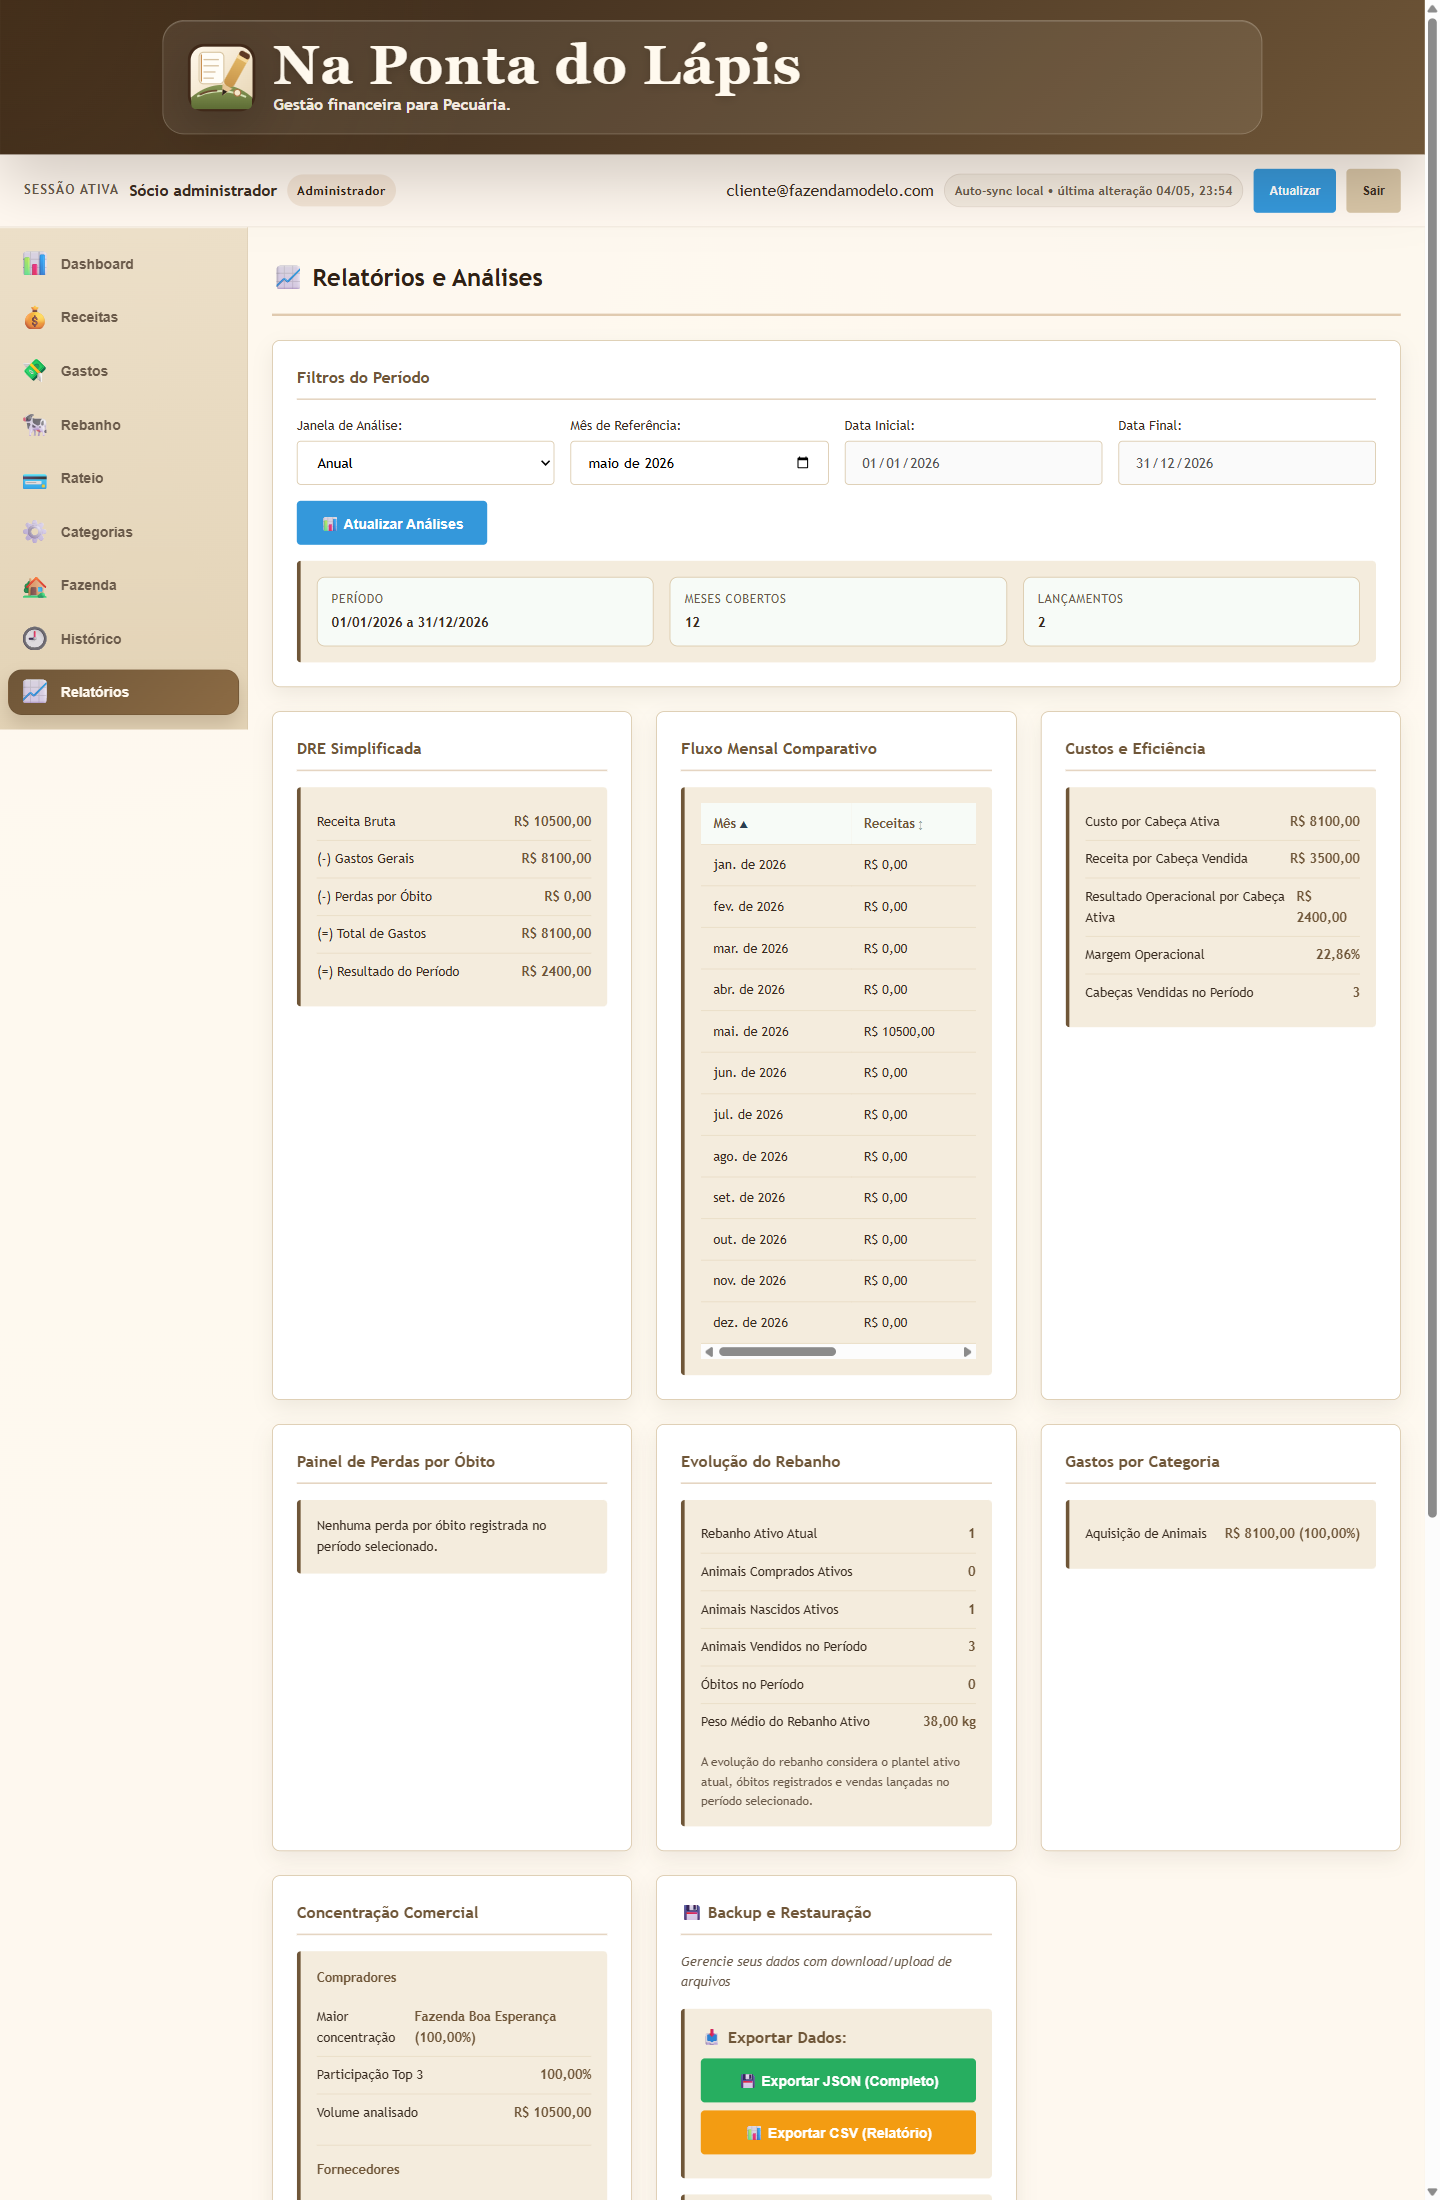
Task: Expand the Janela de Análise dropdown
Action: tap(425, 463)
